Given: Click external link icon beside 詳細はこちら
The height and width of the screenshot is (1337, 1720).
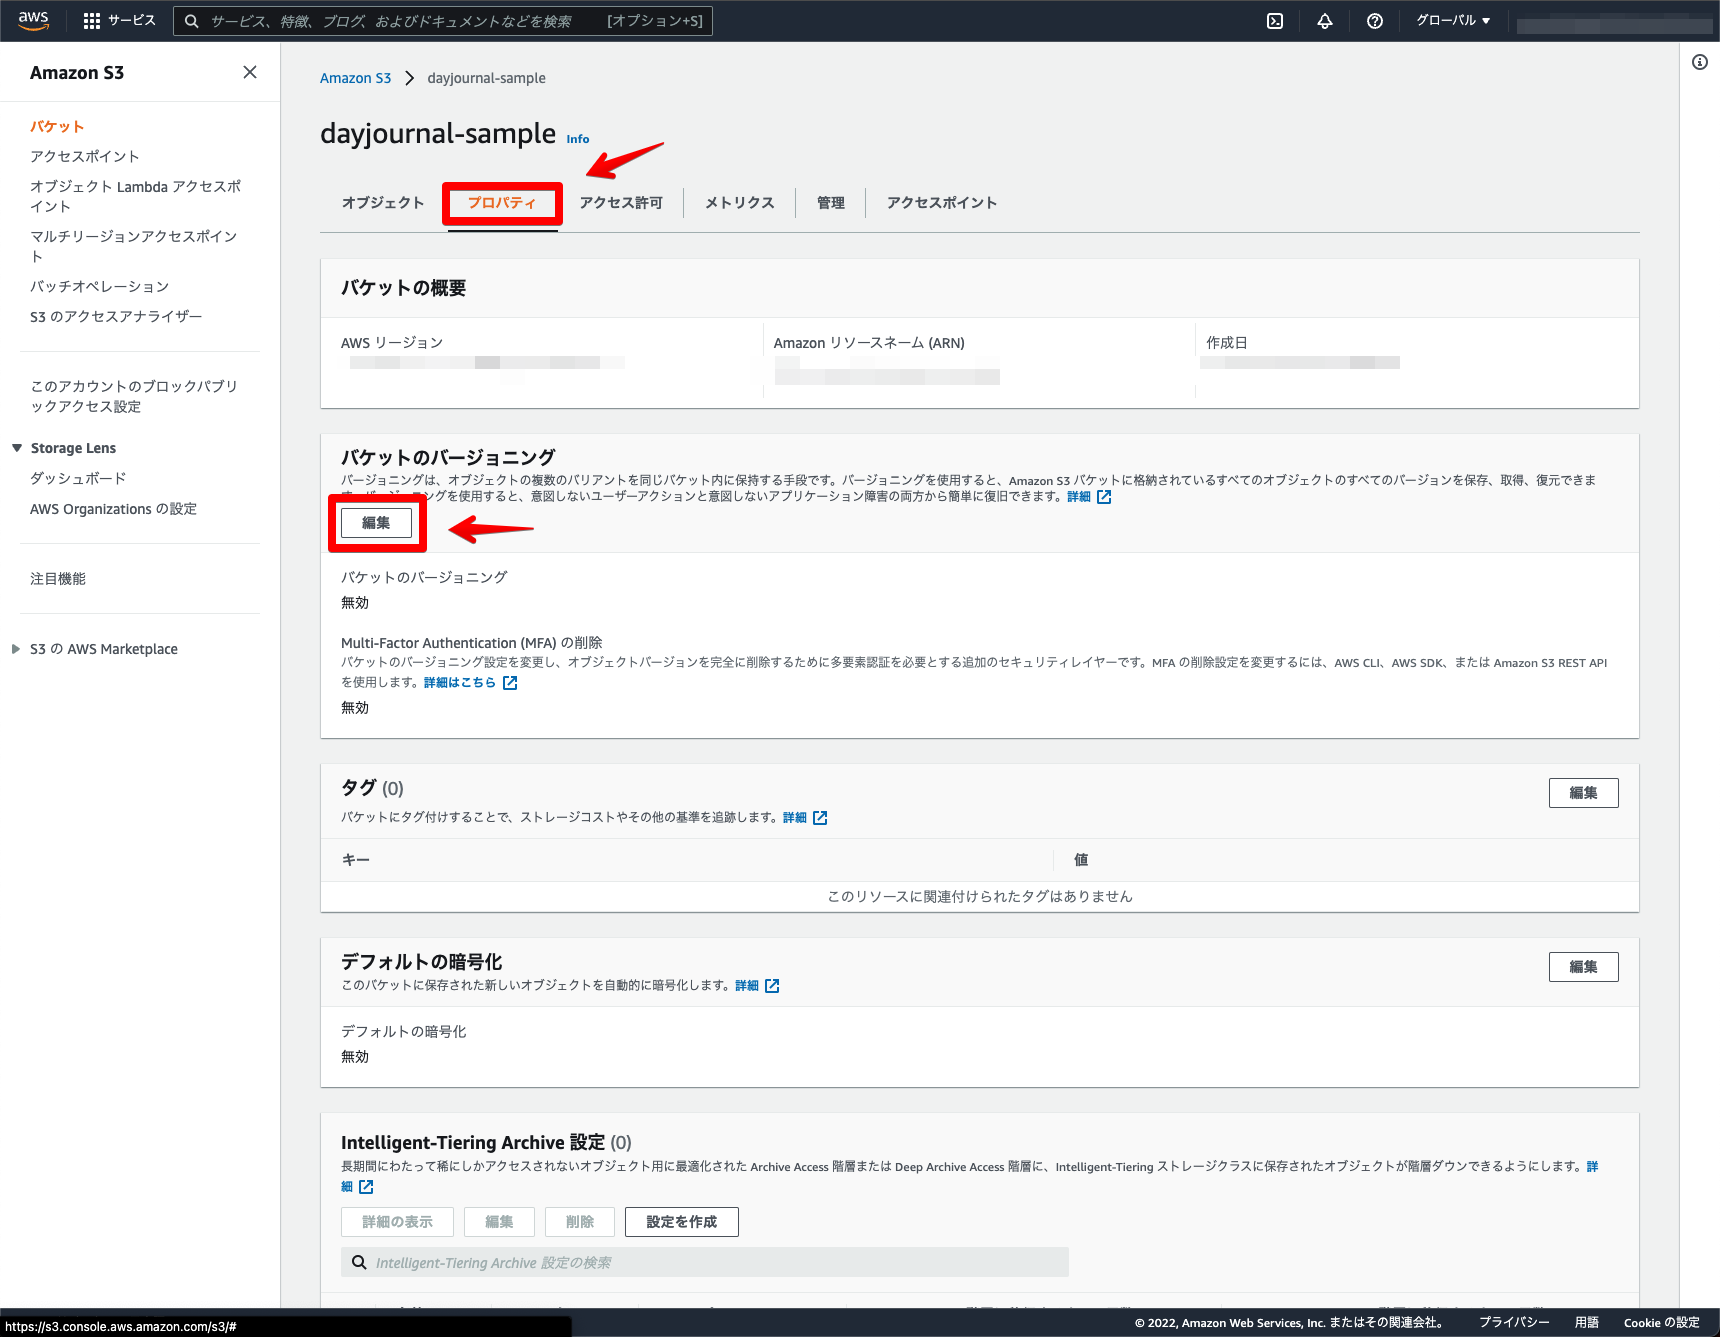Looking at the screenshot, I should (510, 683).
